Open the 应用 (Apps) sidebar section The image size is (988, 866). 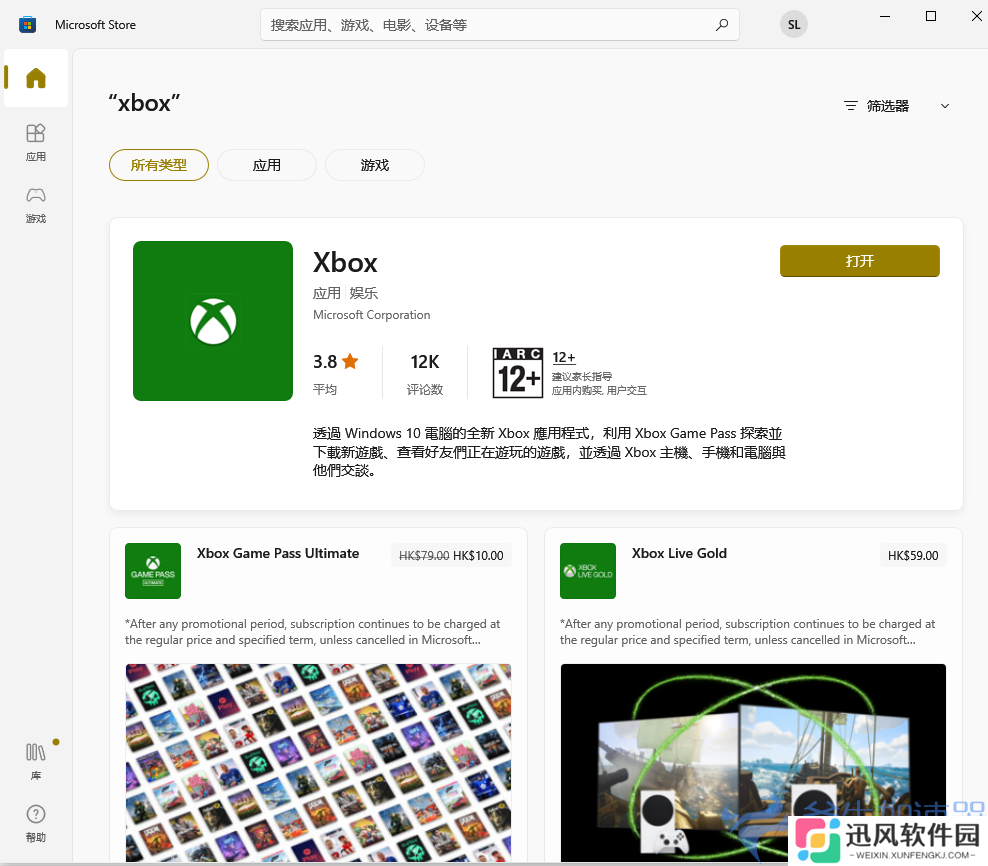click(x=36, y=142)
